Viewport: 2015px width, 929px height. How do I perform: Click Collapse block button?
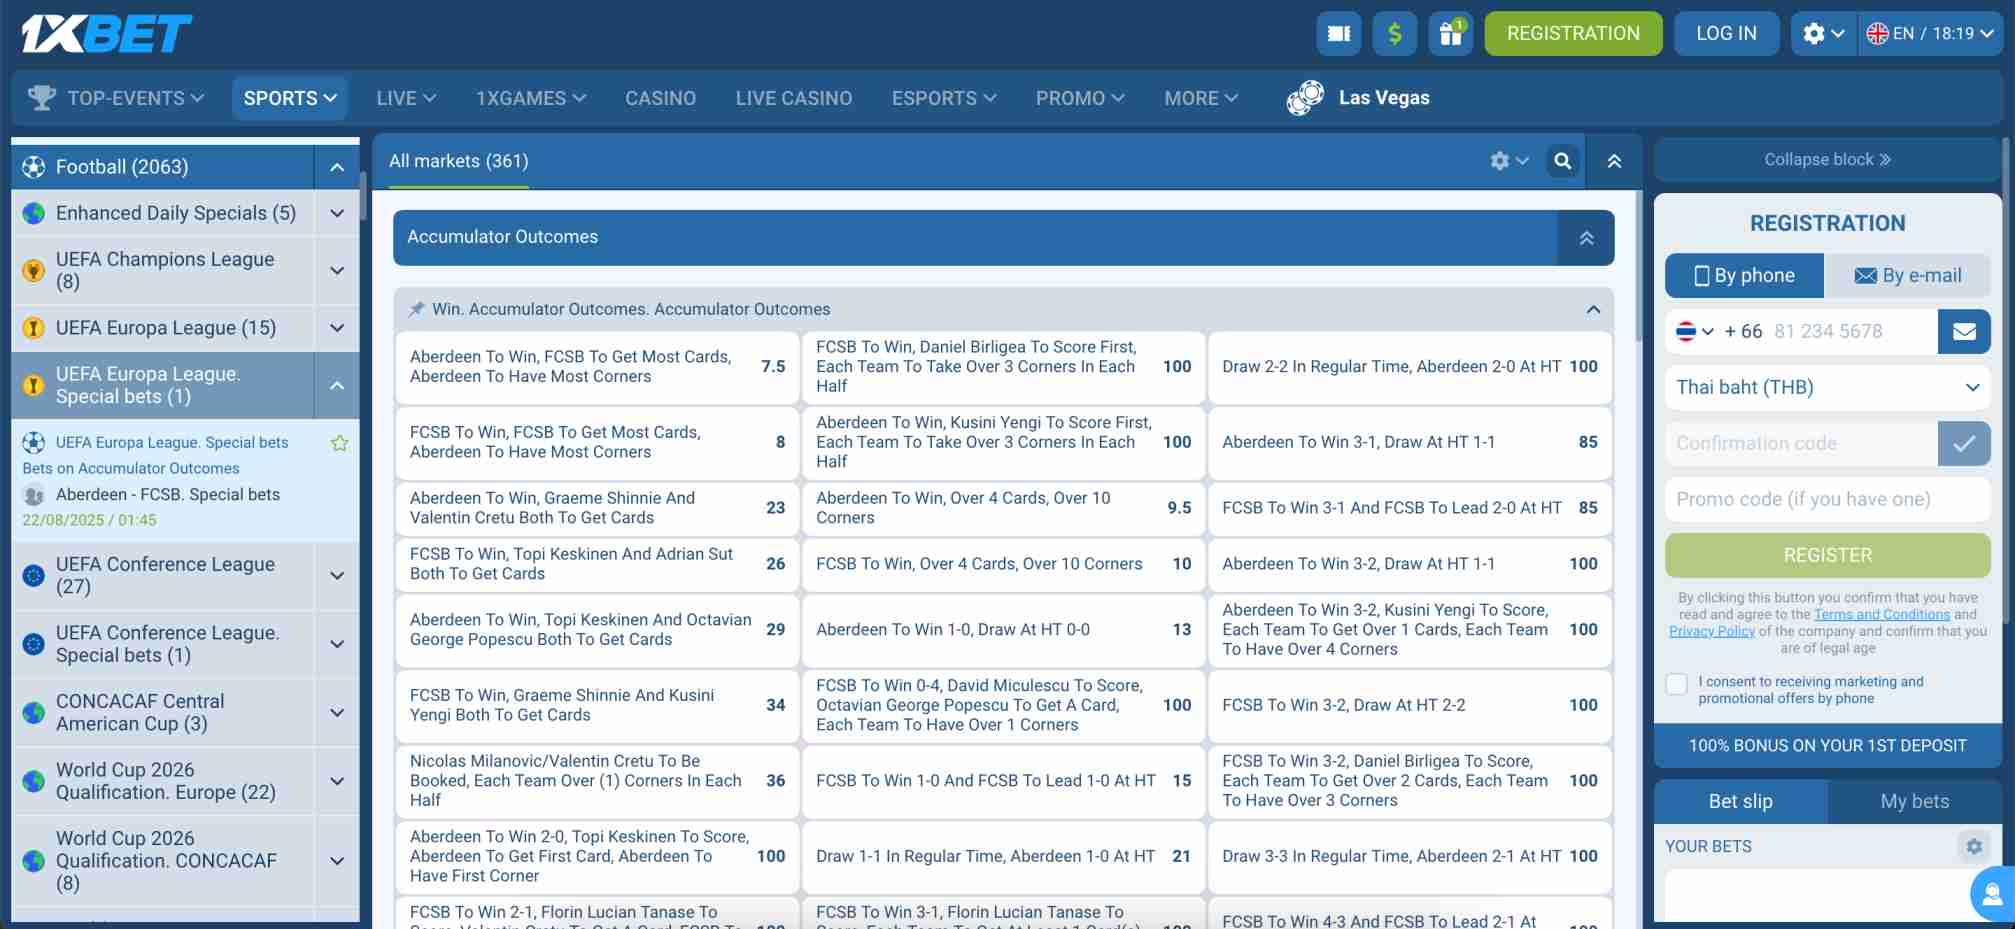(x=1828, y=160)
